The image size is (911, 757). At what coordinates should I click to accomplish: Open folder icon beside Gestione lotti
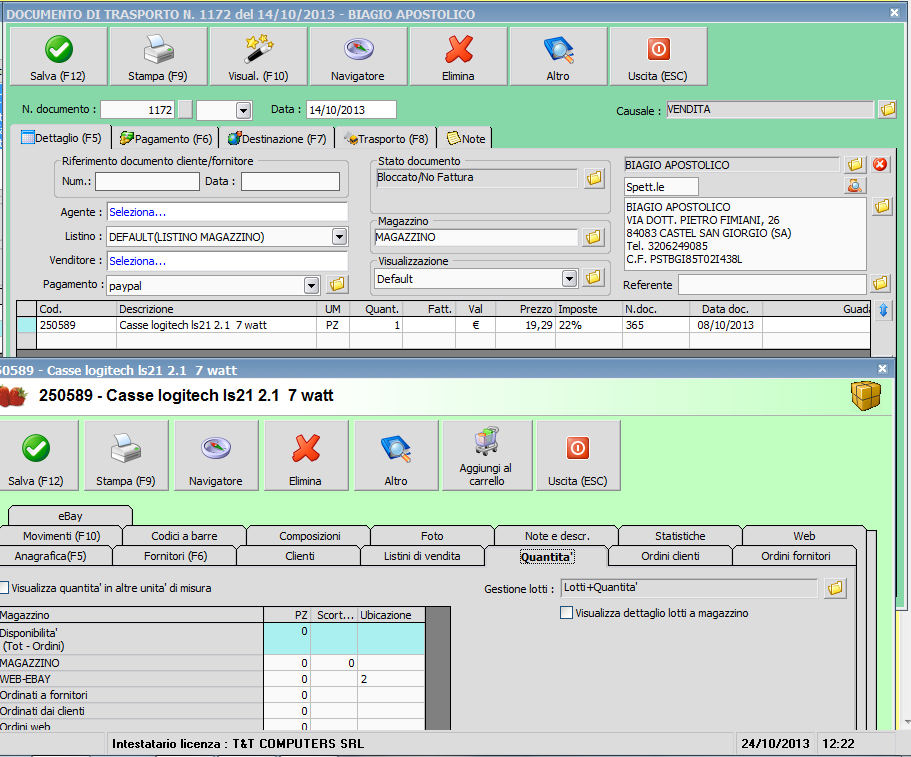[x=835, y=589]
